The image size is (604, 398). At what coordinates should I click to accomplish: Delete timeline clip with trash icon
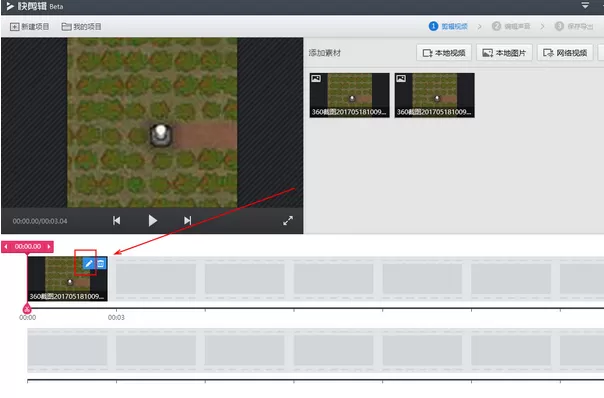(x=101, y=264)
